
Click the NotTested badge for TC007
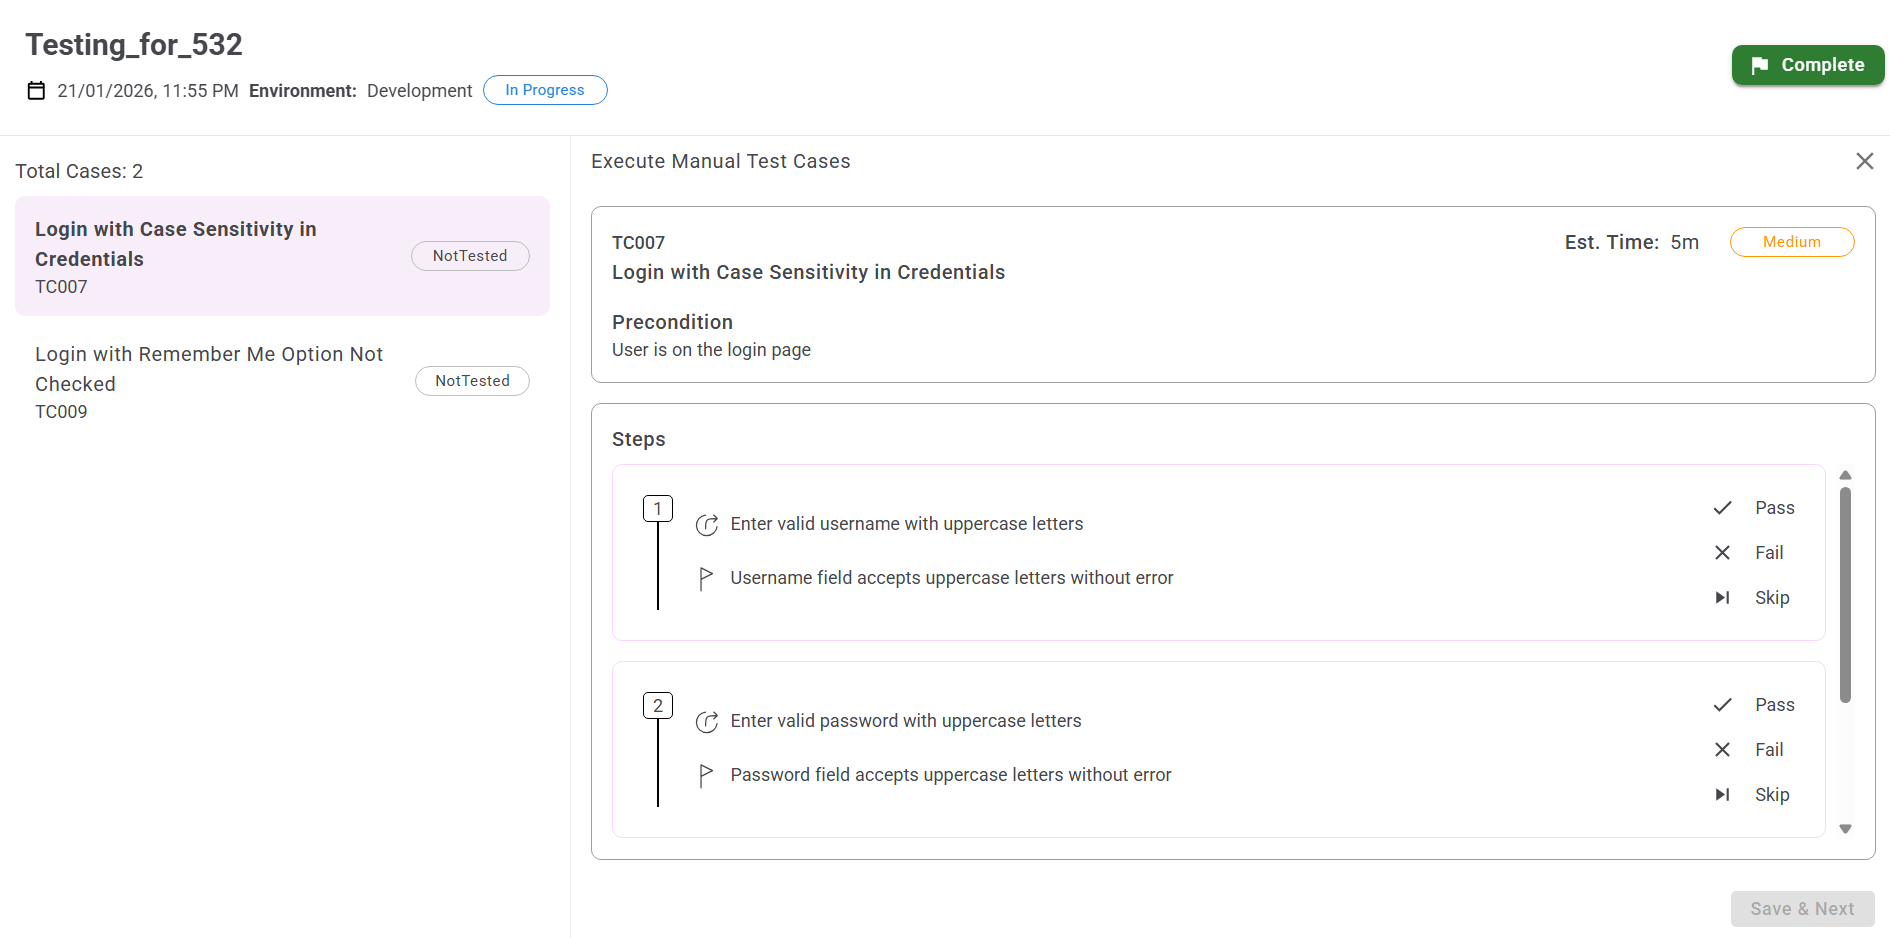[470, 256]
